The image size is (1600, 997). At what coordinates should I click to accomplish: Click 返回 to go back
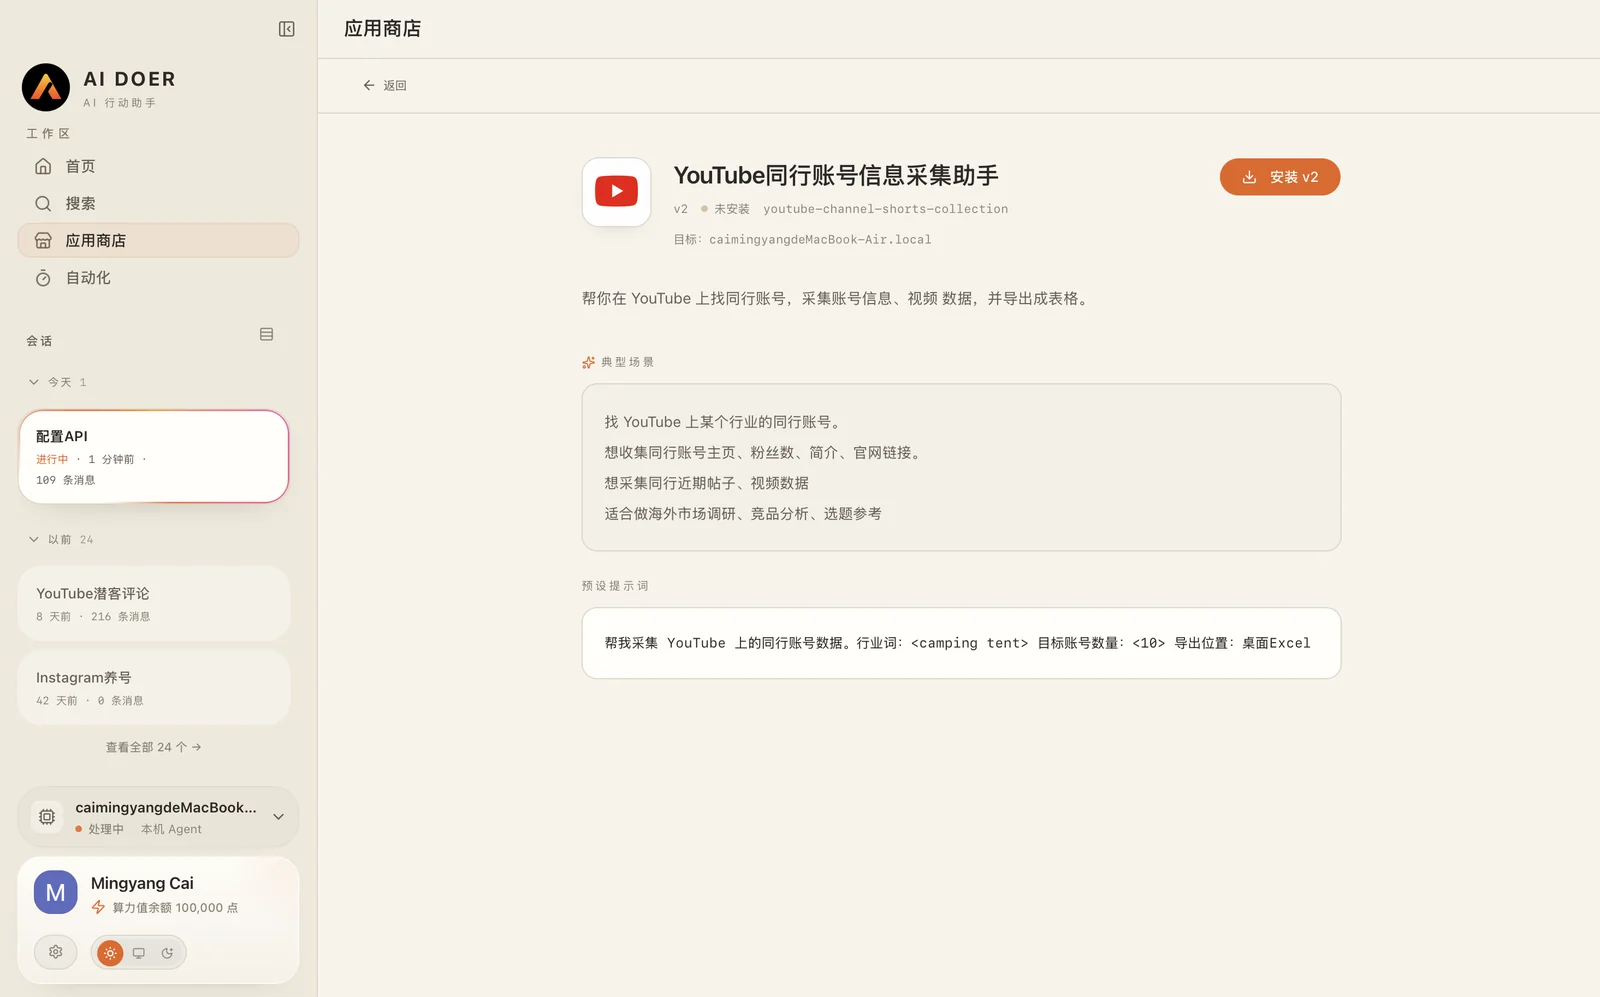pyautogui.click(x=385, y=85)
